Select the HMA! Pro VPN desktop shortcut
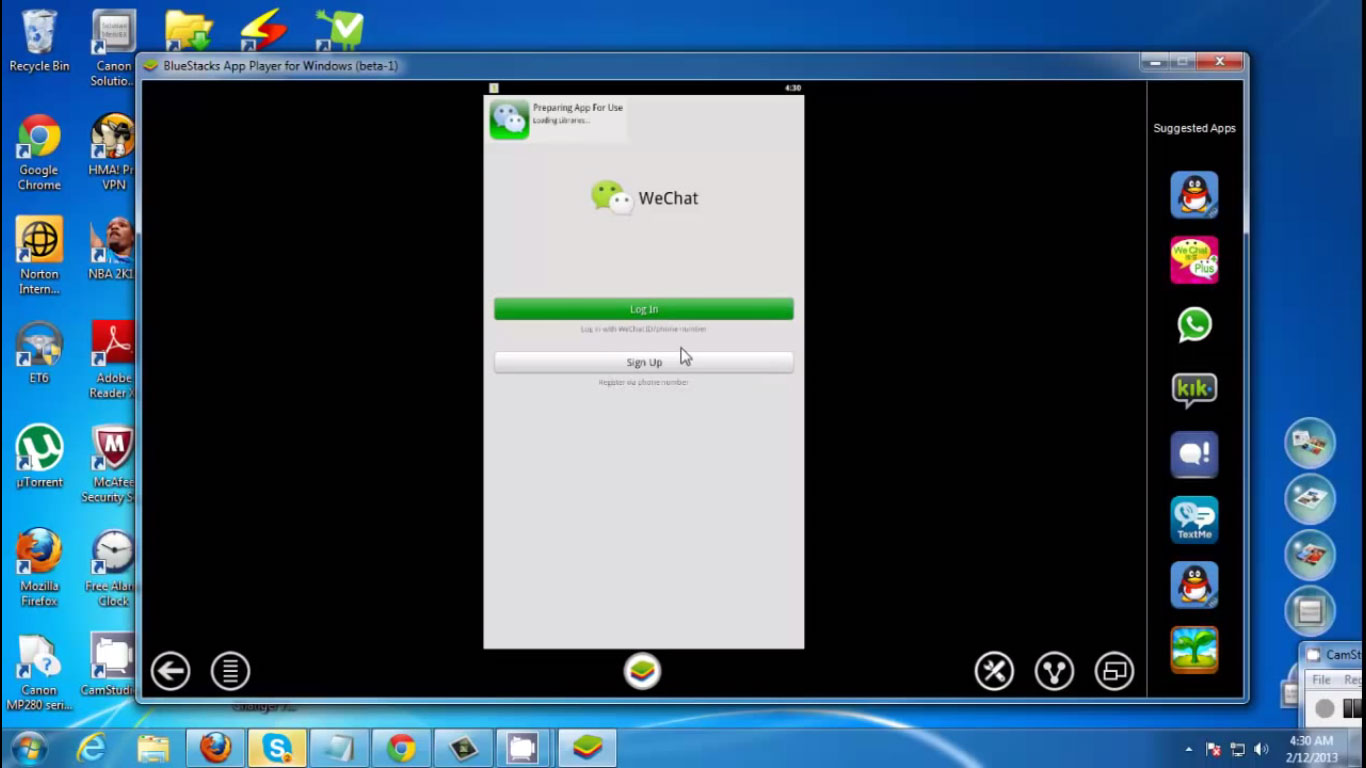The image size is (1366, 768). pyautogui.click(x=113, y=152)
